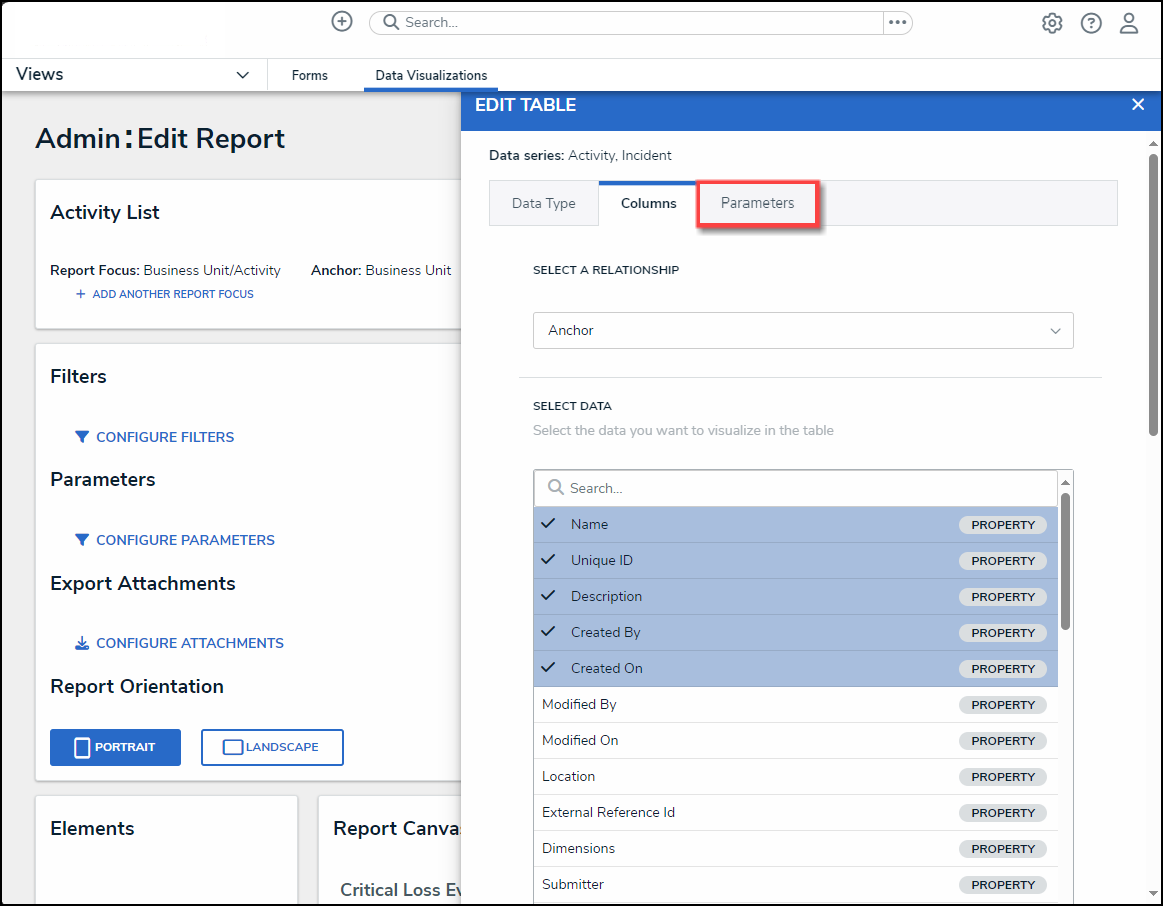Open the settings gear icon
The height and width of the screenshot is (906, 1163).
[1052, 23]
